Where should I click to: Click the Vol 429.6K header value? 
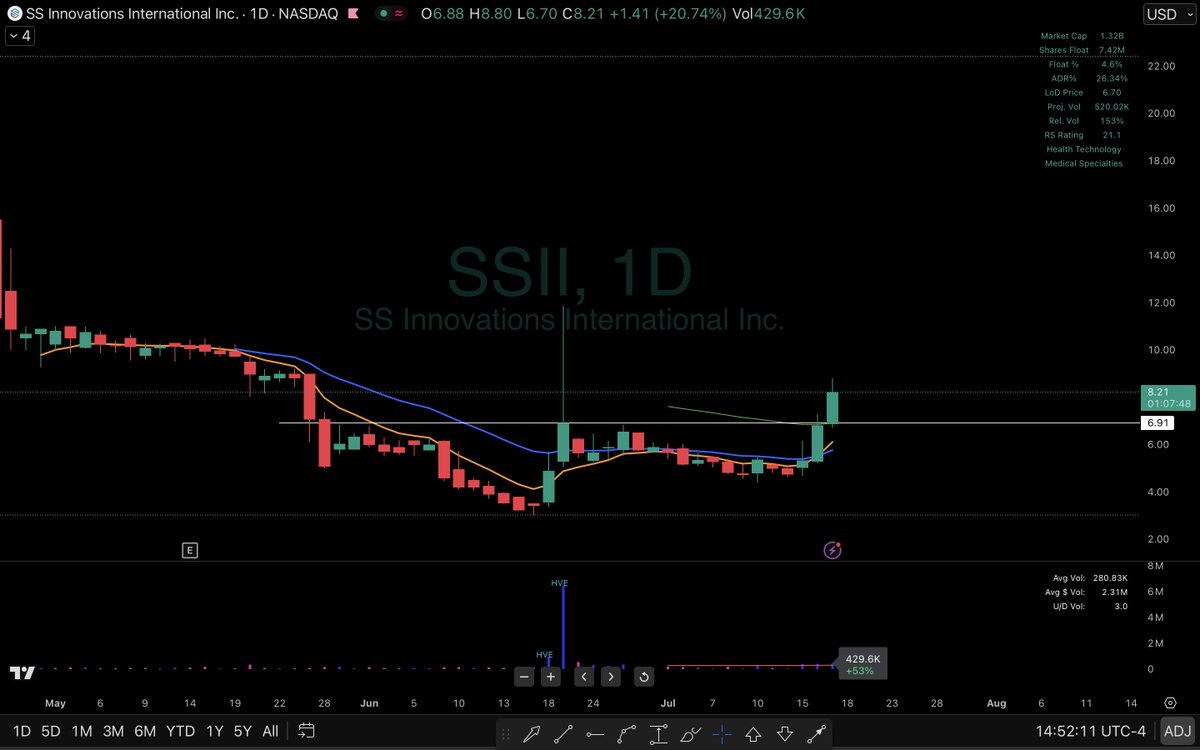point(771,14)
